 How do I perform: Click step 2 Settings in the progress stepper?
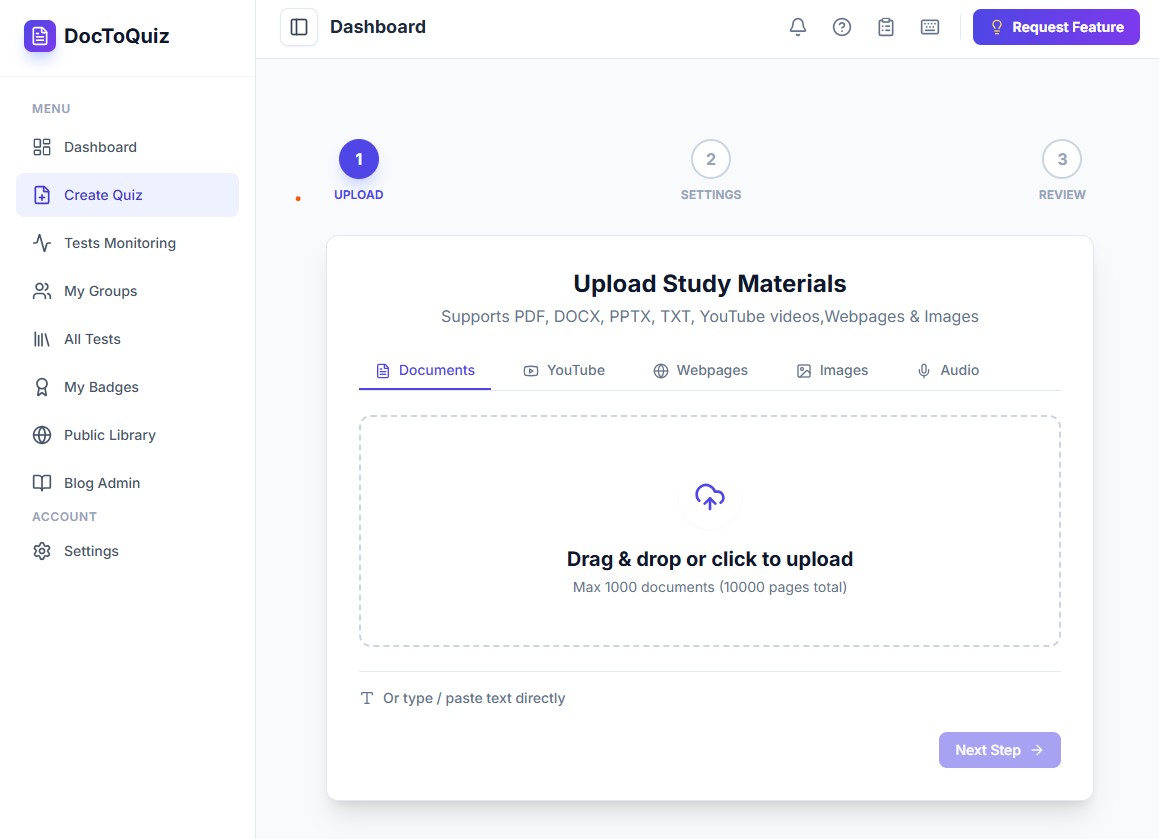pos(710,158)
